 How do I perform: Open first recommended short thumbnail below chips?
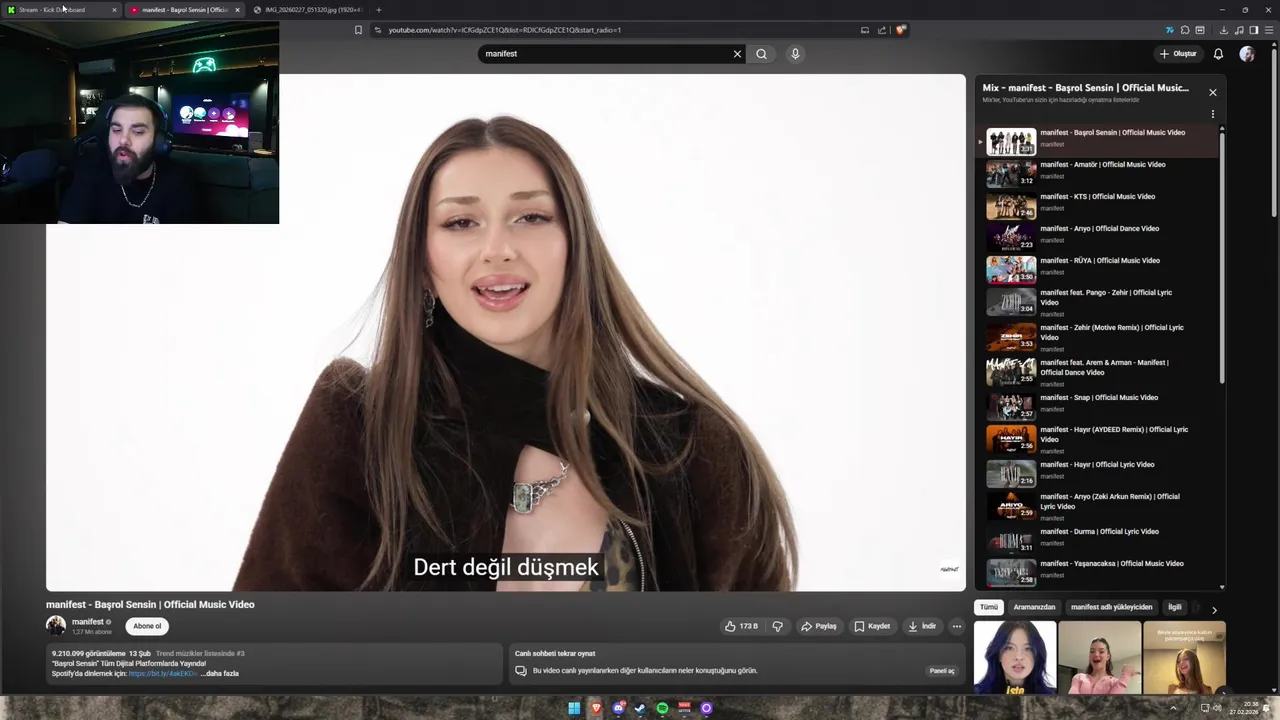pyautogui.click(x=1015, y=657)
